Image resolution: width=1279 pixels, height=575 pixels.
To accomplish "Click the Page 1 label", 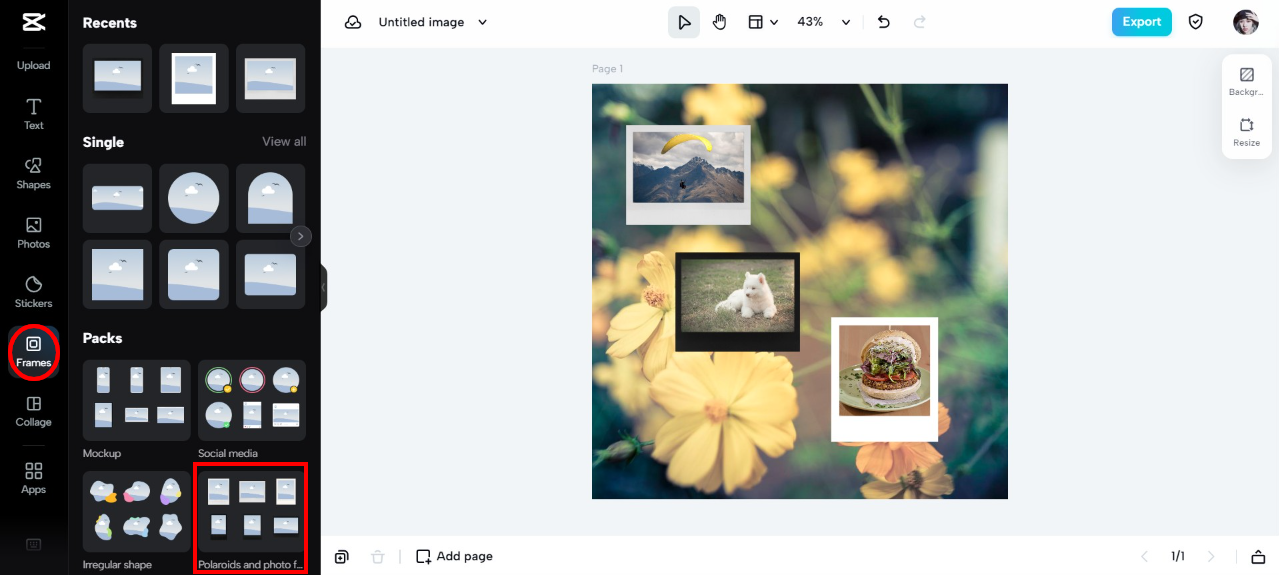I will [x=607, y=68].
